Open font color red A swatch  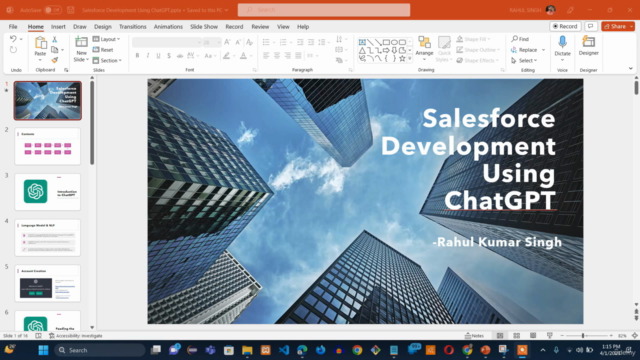(x=243, y=56)
